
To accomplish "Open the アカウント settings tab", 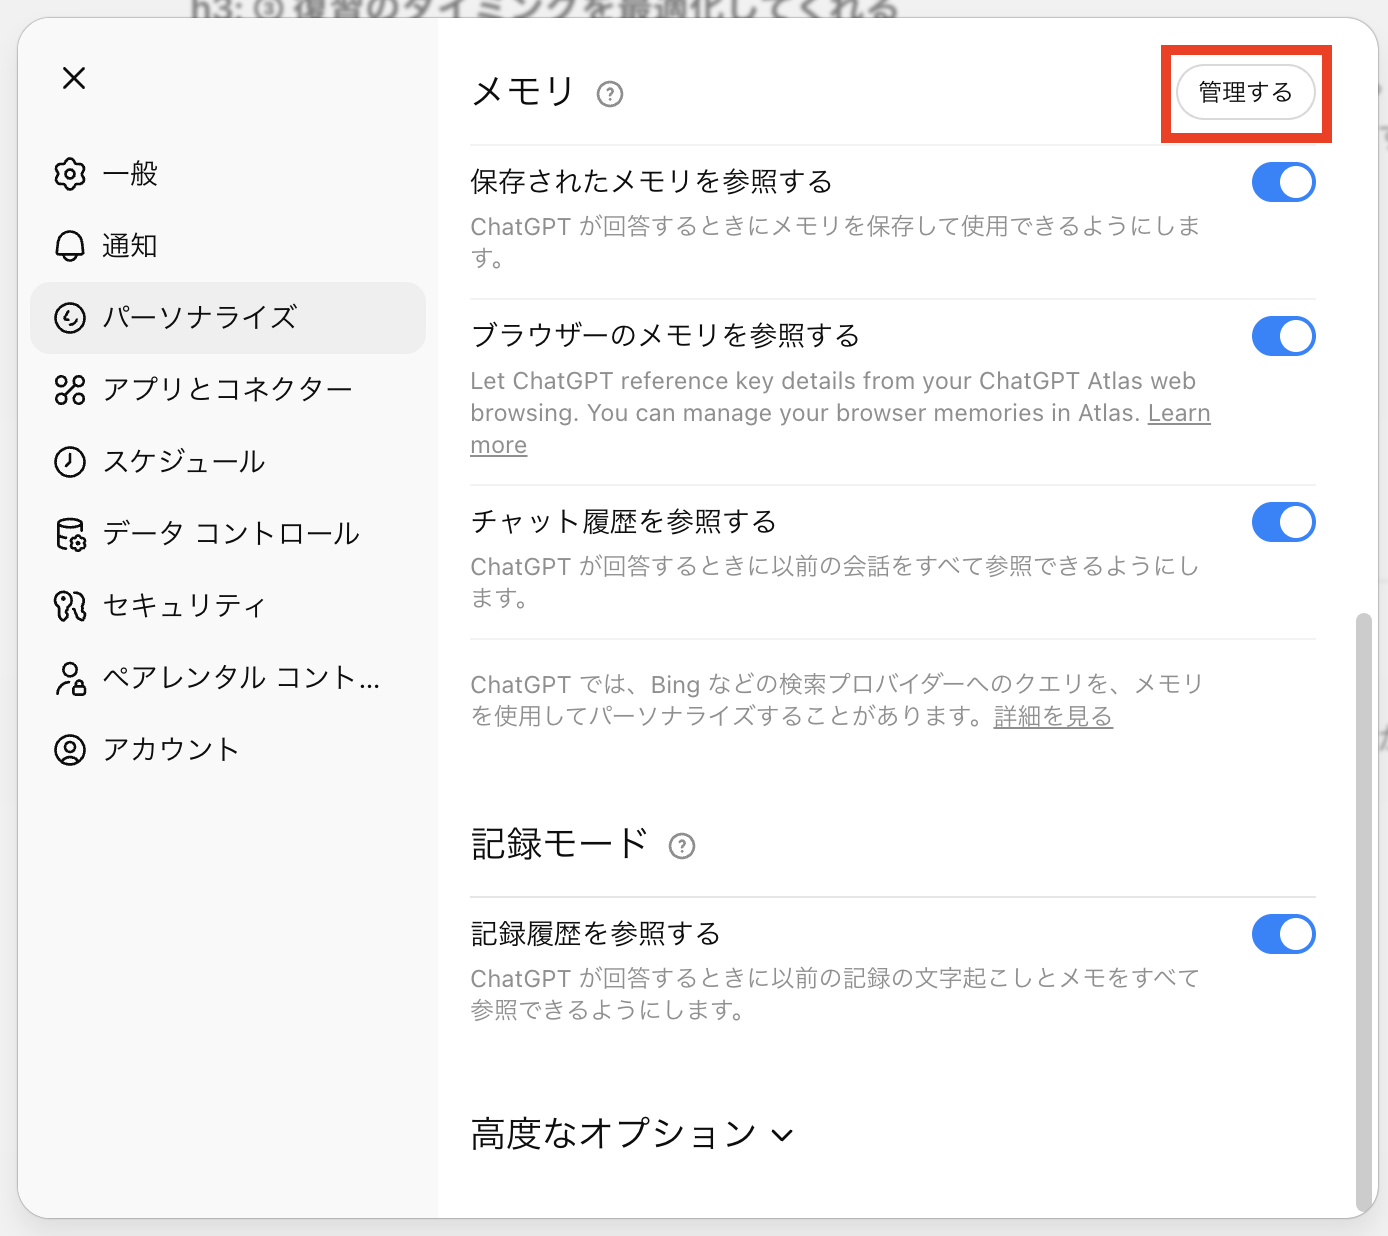I will point(170,750).
